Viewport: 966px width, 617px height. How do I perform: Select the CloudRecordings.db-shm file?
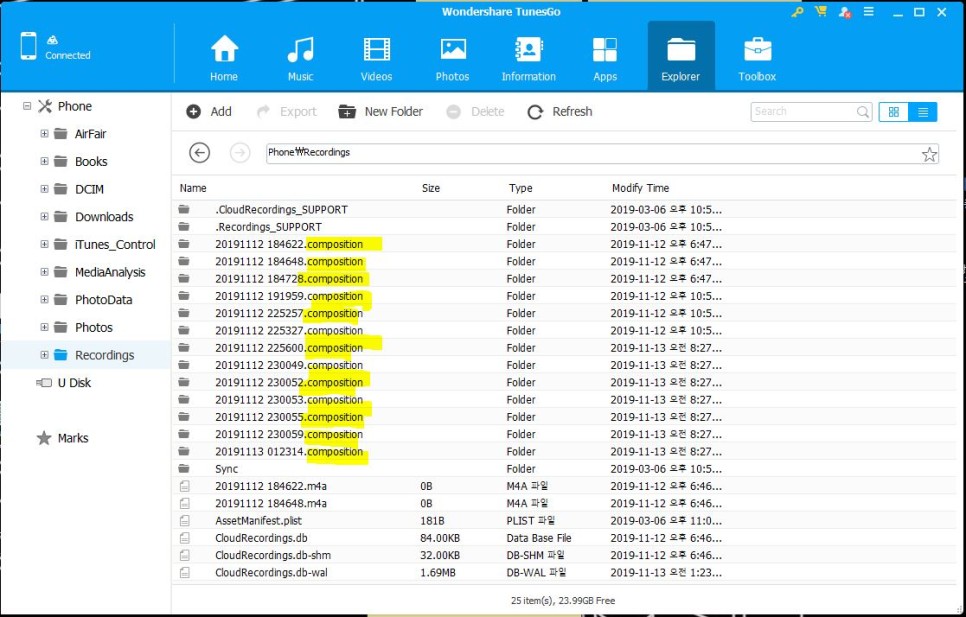pos(563,555)
